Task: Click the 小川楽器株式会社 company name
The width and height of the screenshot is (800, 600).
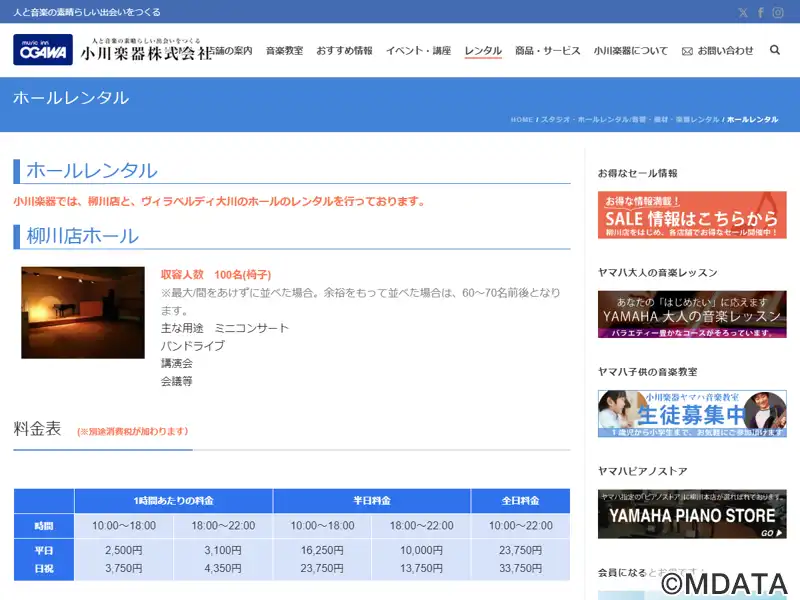Action: click(146, 53)
